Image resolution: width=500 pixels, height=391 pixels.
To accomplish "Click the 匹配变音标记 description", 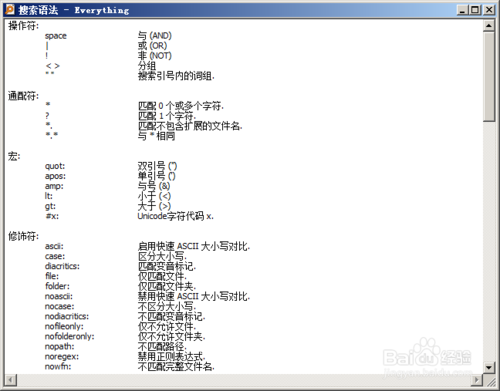I will click(167, 266).
